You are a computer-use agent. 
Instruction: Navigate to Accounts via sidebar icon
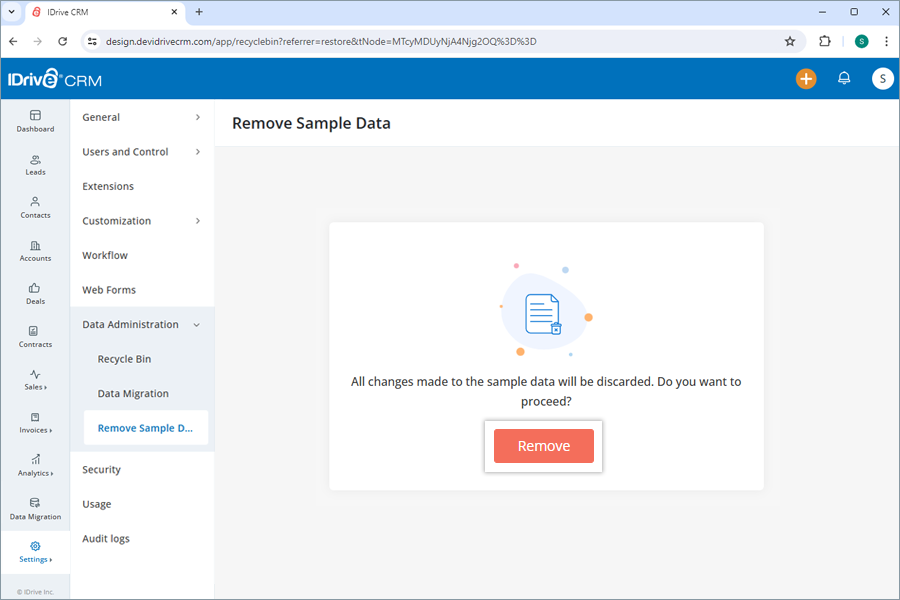[35, 251]
